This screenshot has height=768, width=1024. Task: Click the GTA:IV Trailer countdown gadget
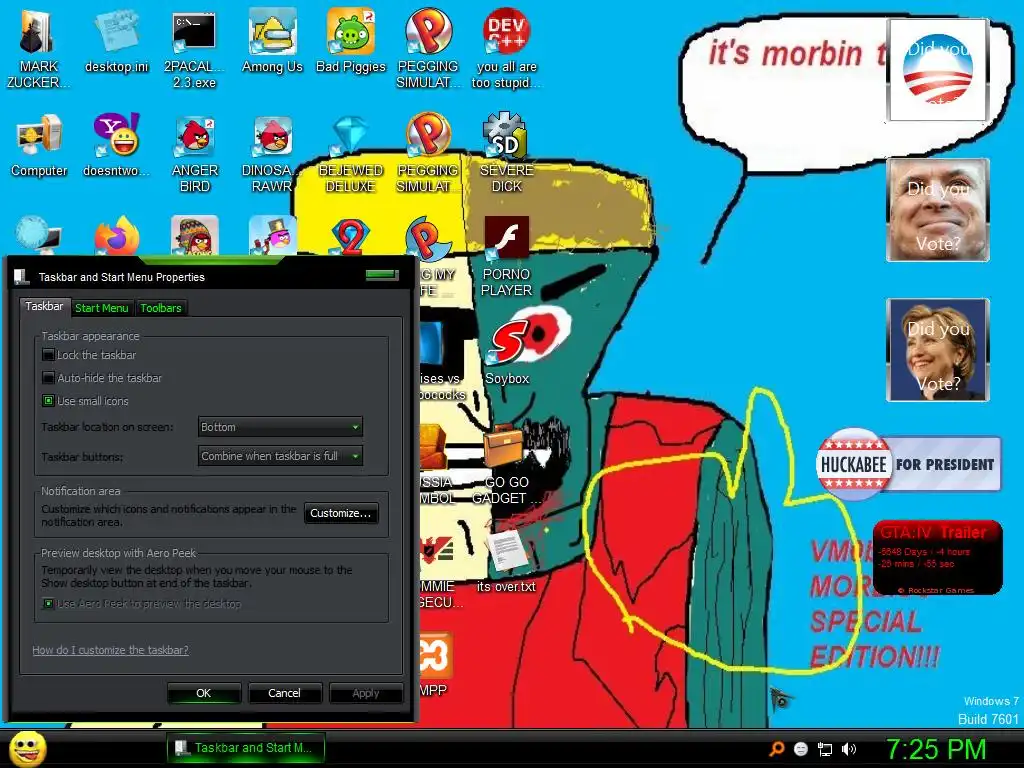point(937,558)
